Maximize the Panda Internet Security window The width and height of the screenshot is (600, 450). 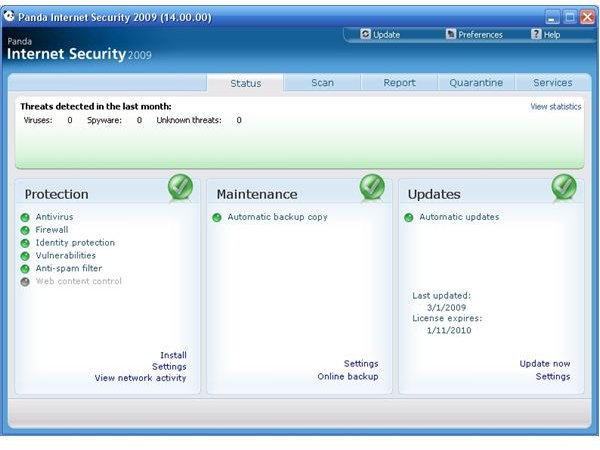click(570, 17)
